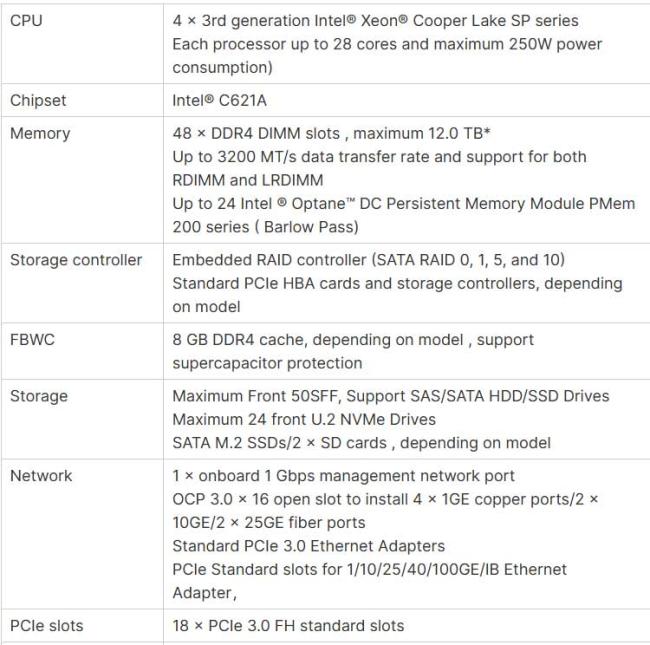Click the 3200 MT/s data transfer rate line
Image resolution: width=650 pixels, height=645 pixels.
coord(379,157)
